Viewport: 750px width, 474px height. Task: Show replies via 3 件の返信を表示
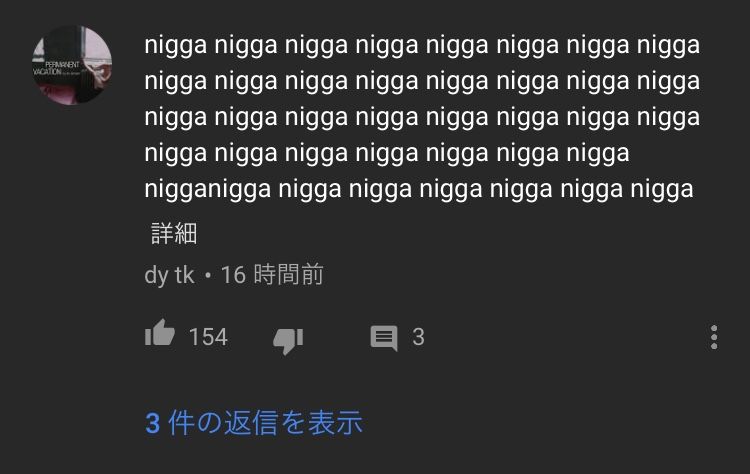point(254,423)
